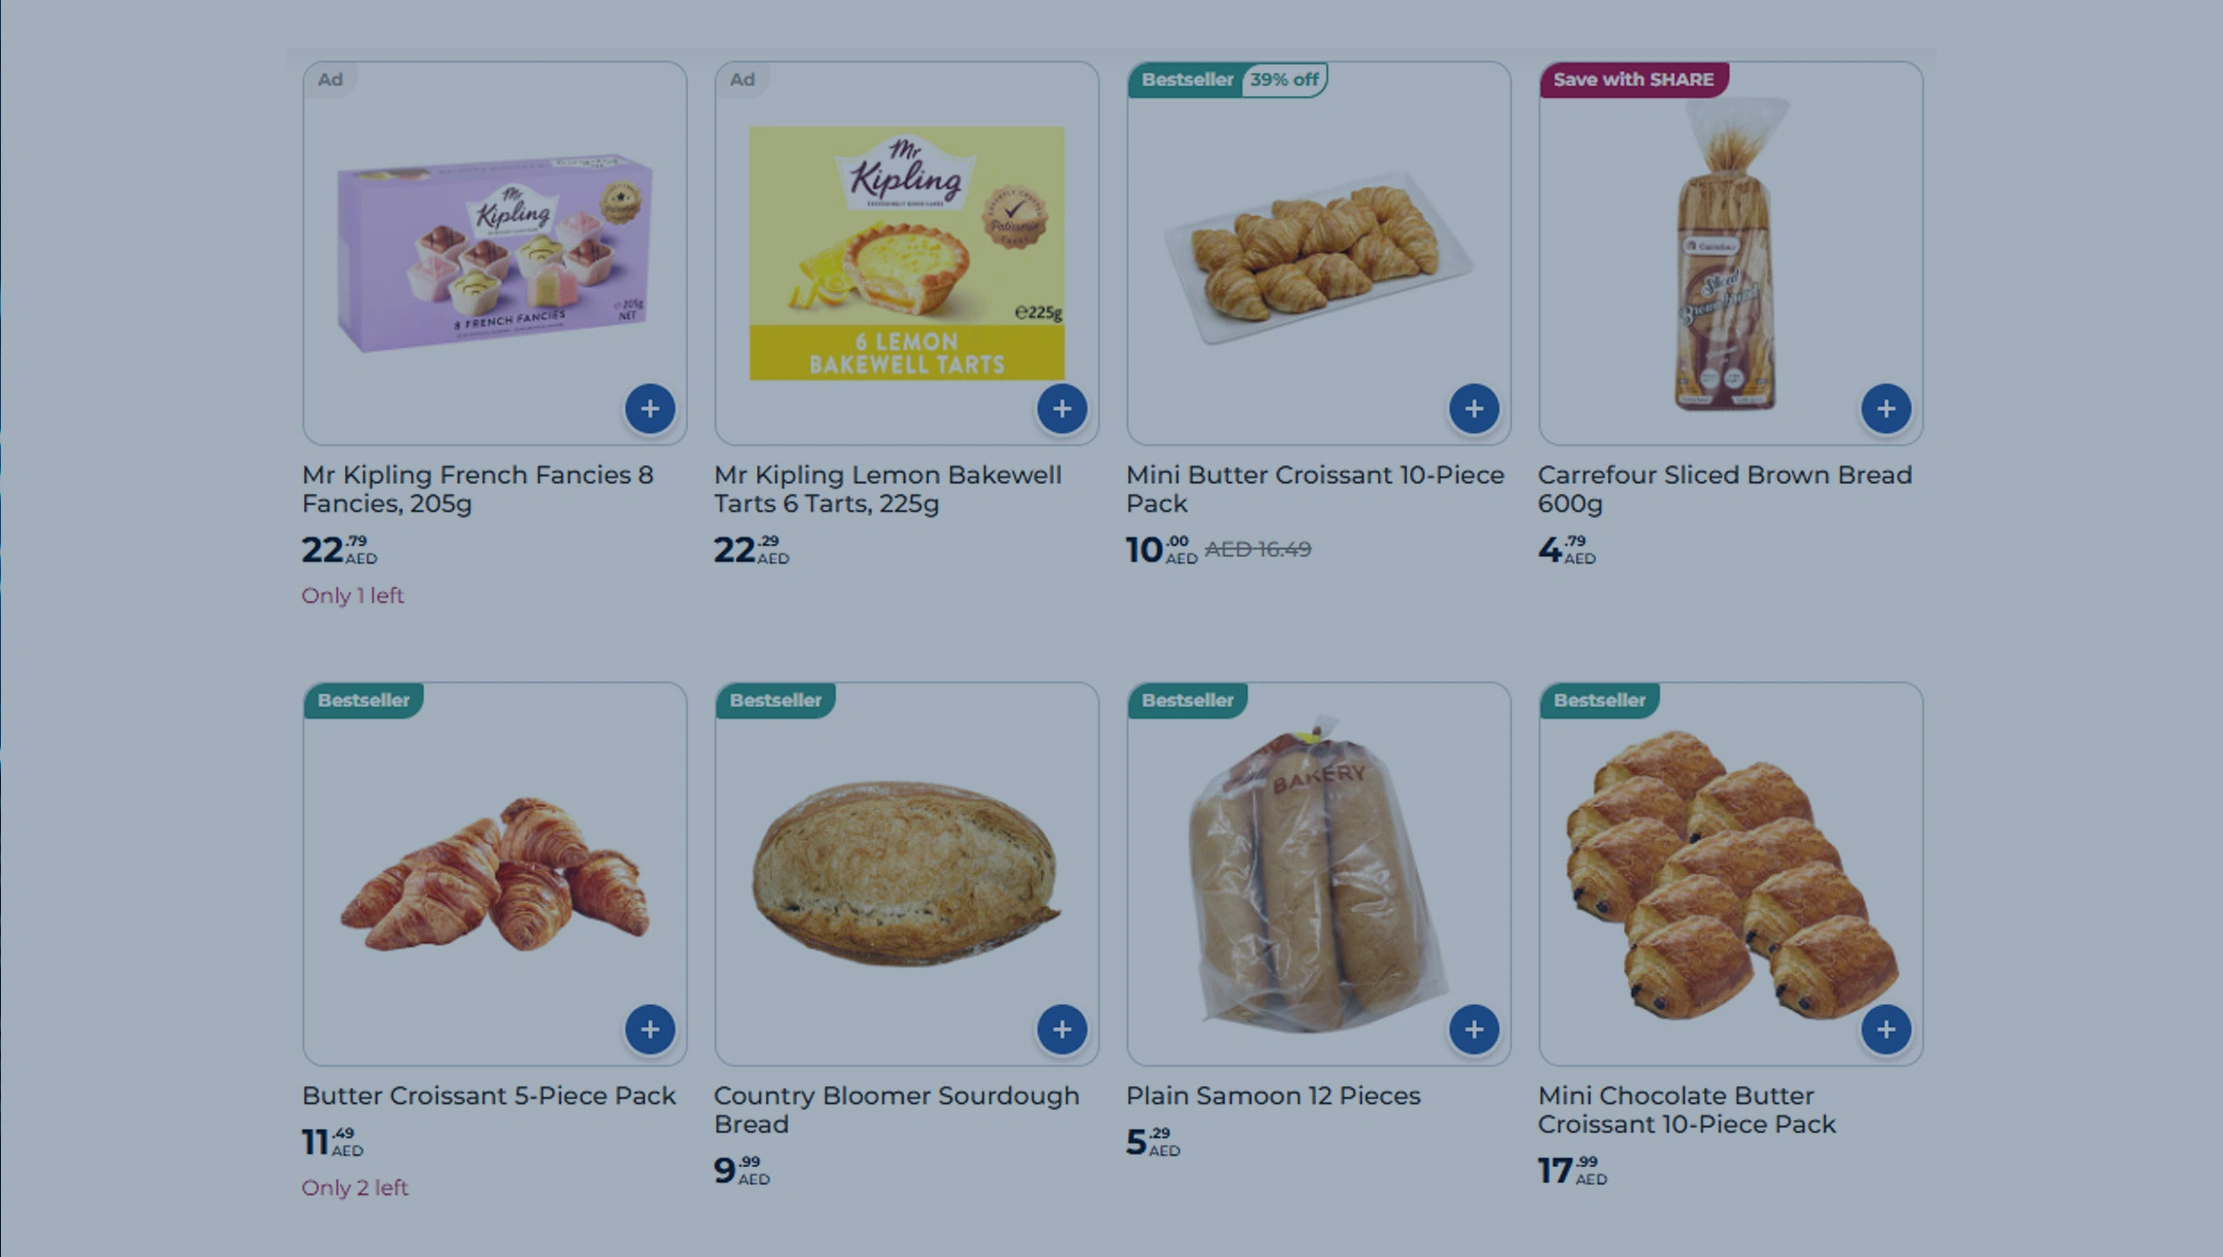
Task: View Lemon Bakewell Tarts product photo
Action: click(x=906, y=252)
